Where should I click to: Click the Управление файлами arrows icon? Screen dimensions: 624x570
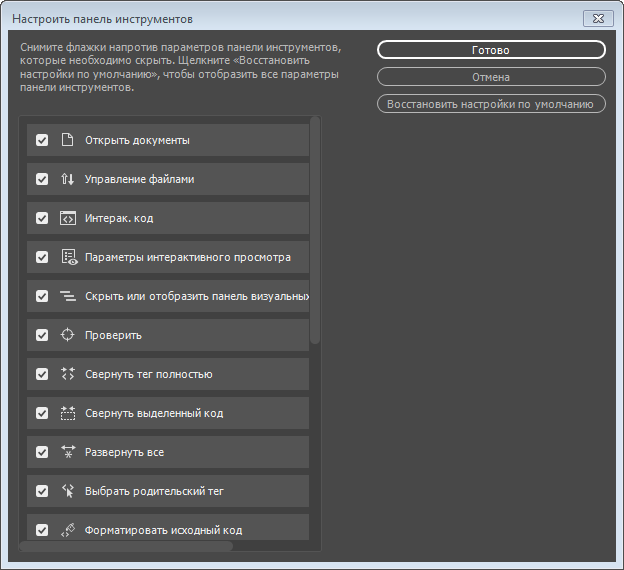[68, 179]
